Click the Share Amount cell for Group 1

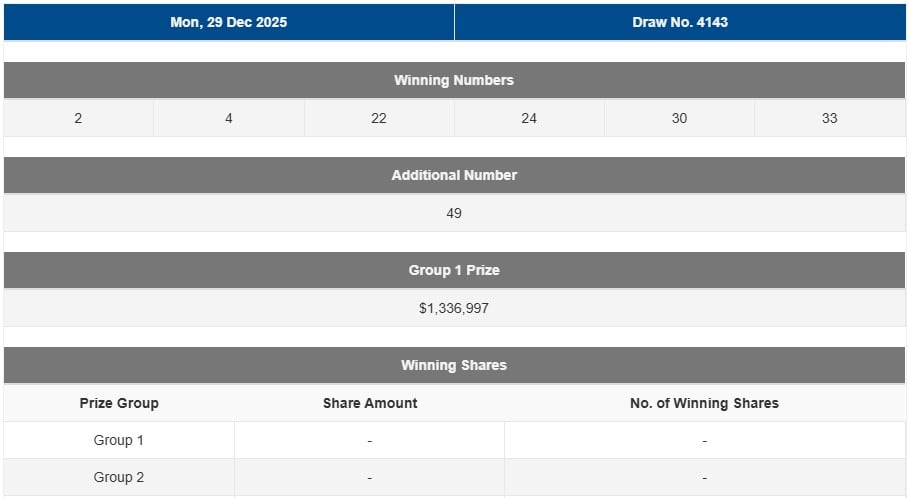point(370,440)
